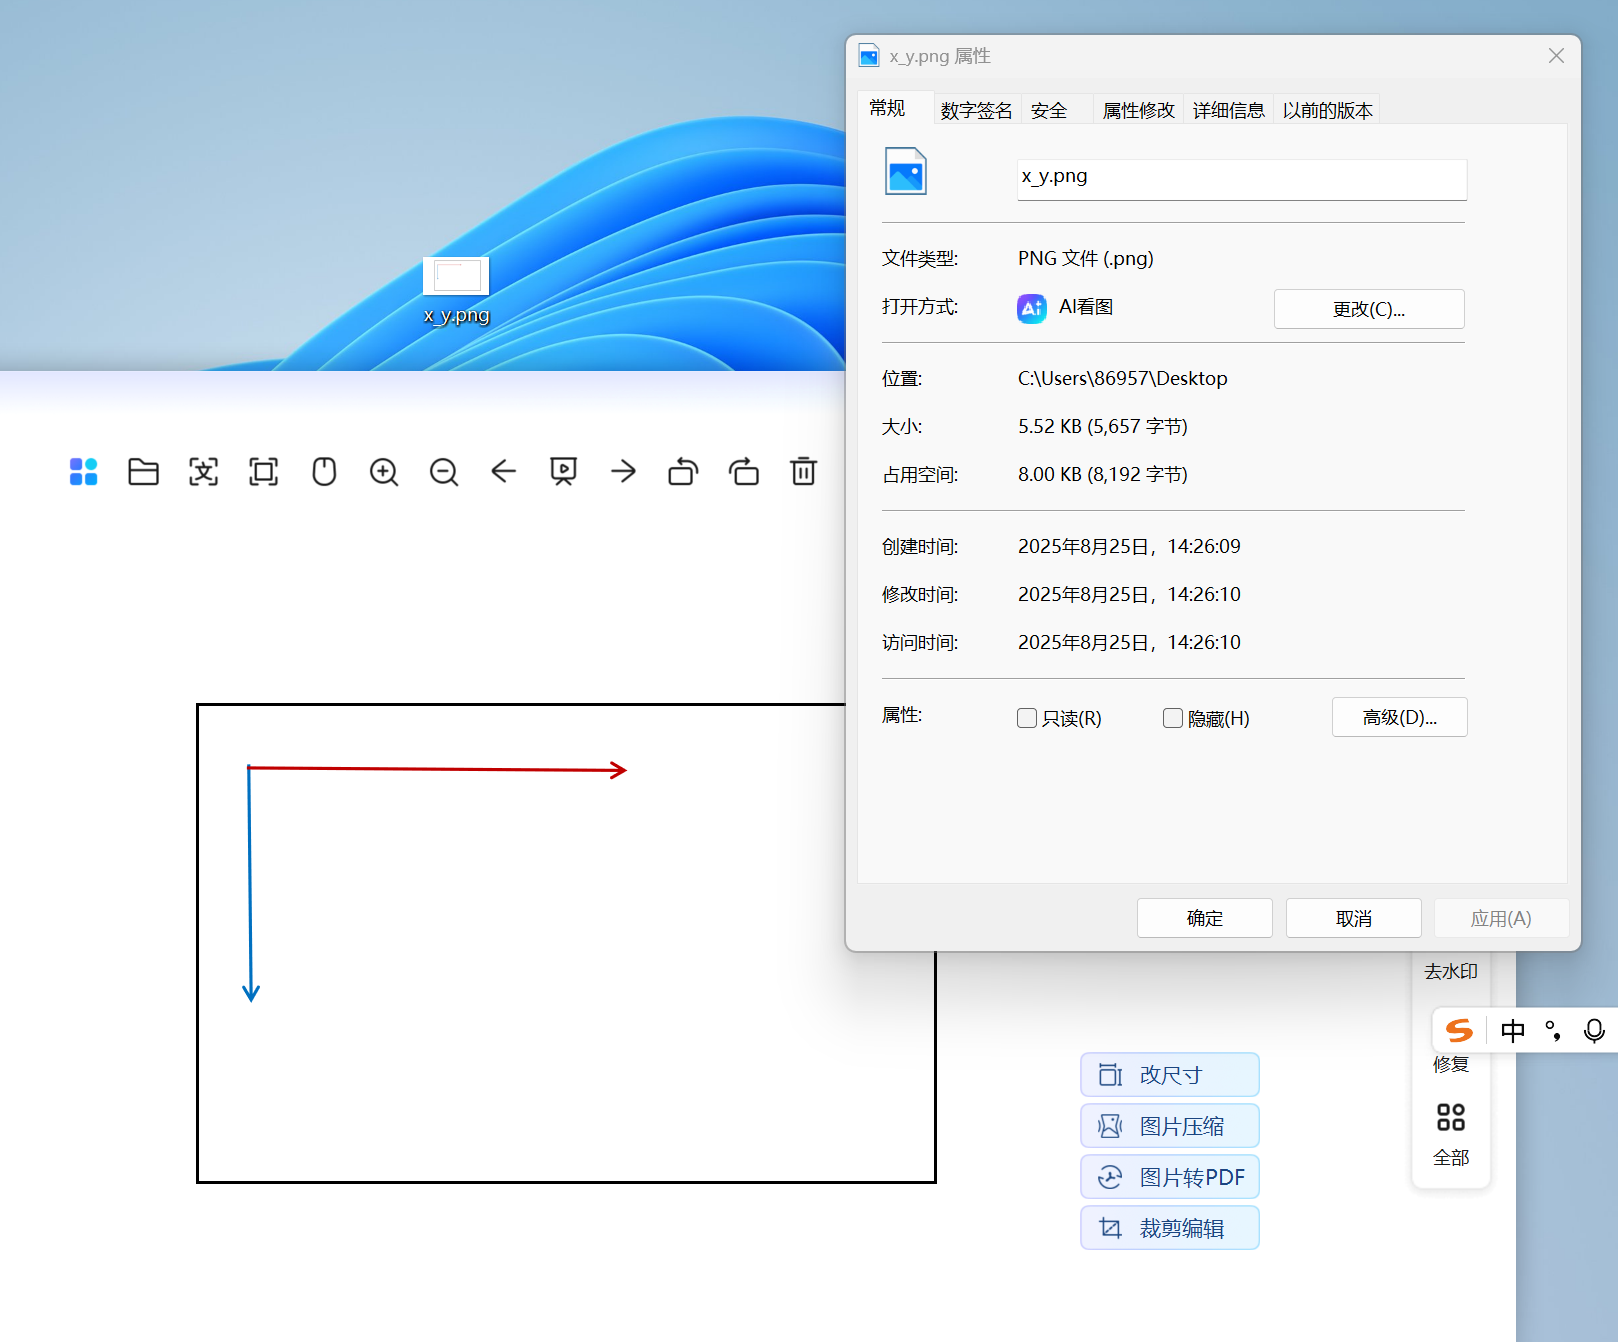Click the fit-to-window icon in viewer toolbar

[x=263, y=471]
